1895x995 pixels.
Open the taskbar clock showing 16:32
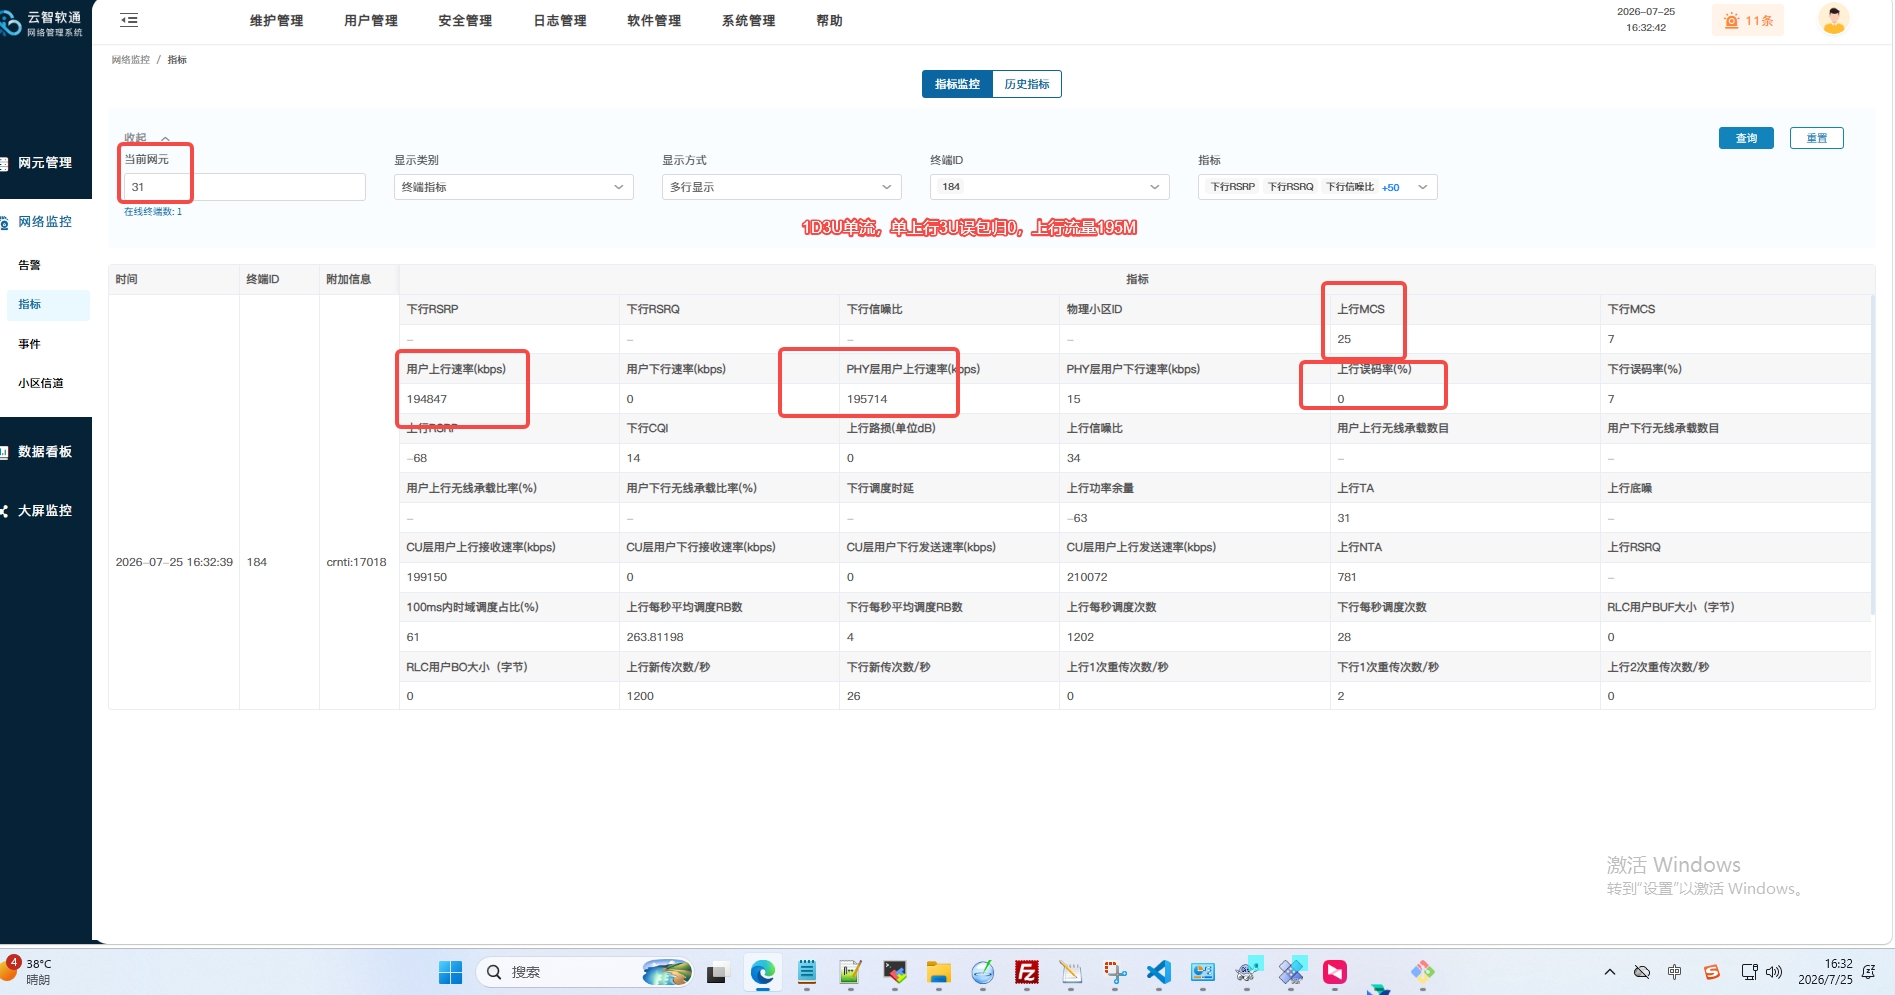point(1825,972)
